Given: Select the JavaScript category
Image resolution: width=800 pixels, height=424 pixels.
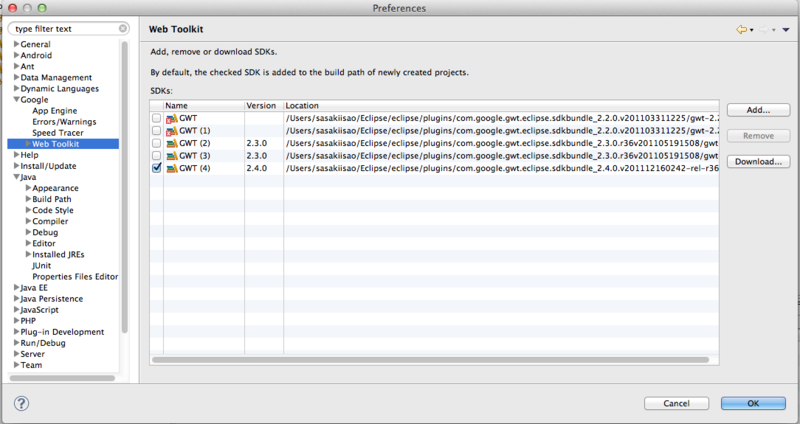Looking at the screenshot, I should tap(39, 310).
